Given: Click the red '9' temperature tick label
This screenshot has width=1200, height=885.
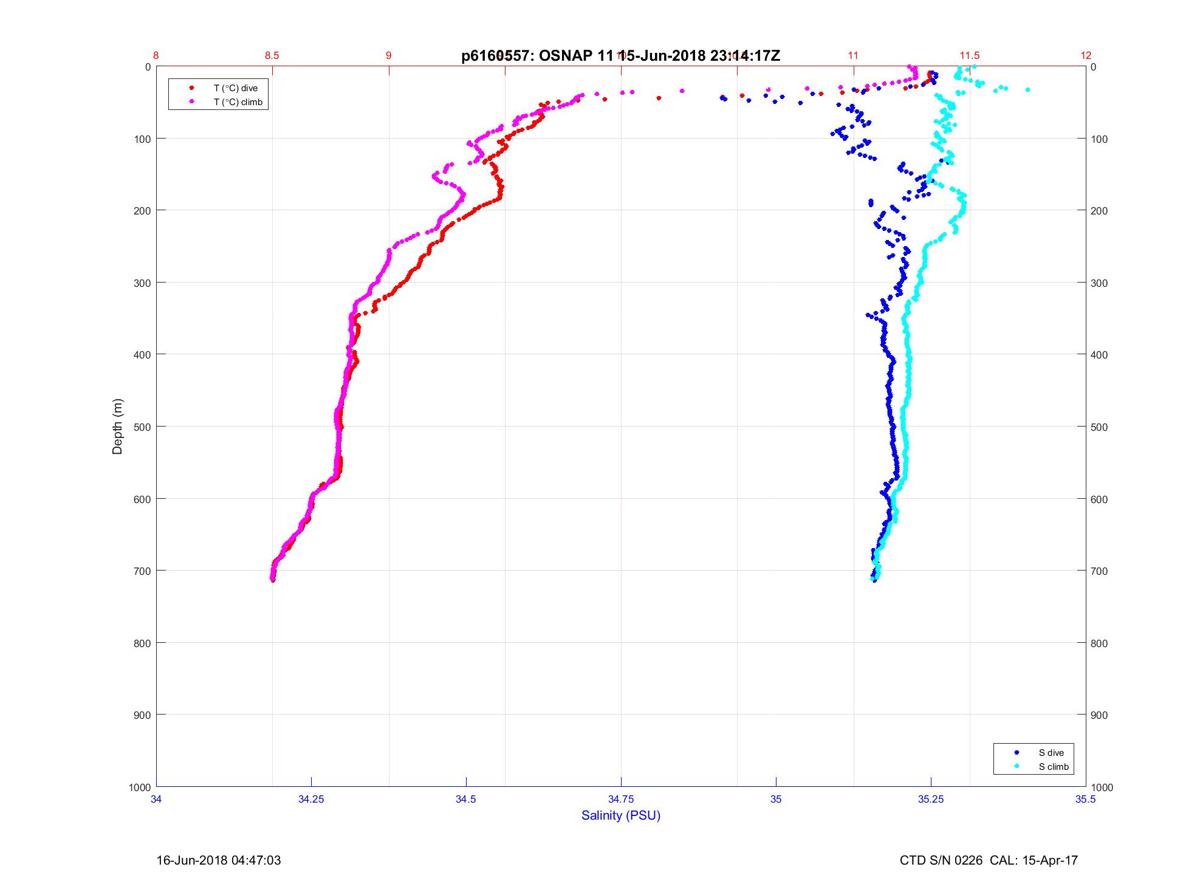Looking at the screenshot, I should click(x=389, y=56).
